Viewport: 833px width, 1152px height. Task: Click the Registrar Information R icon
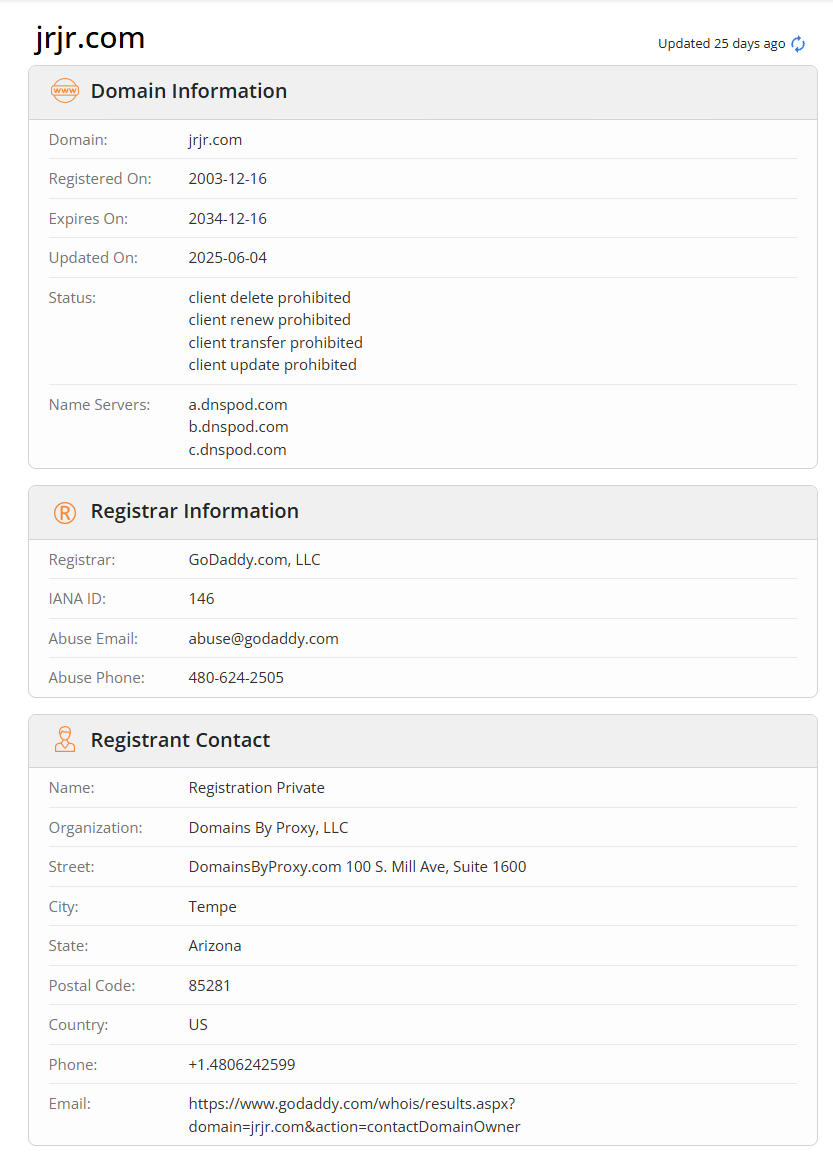[x=64, y=512]
